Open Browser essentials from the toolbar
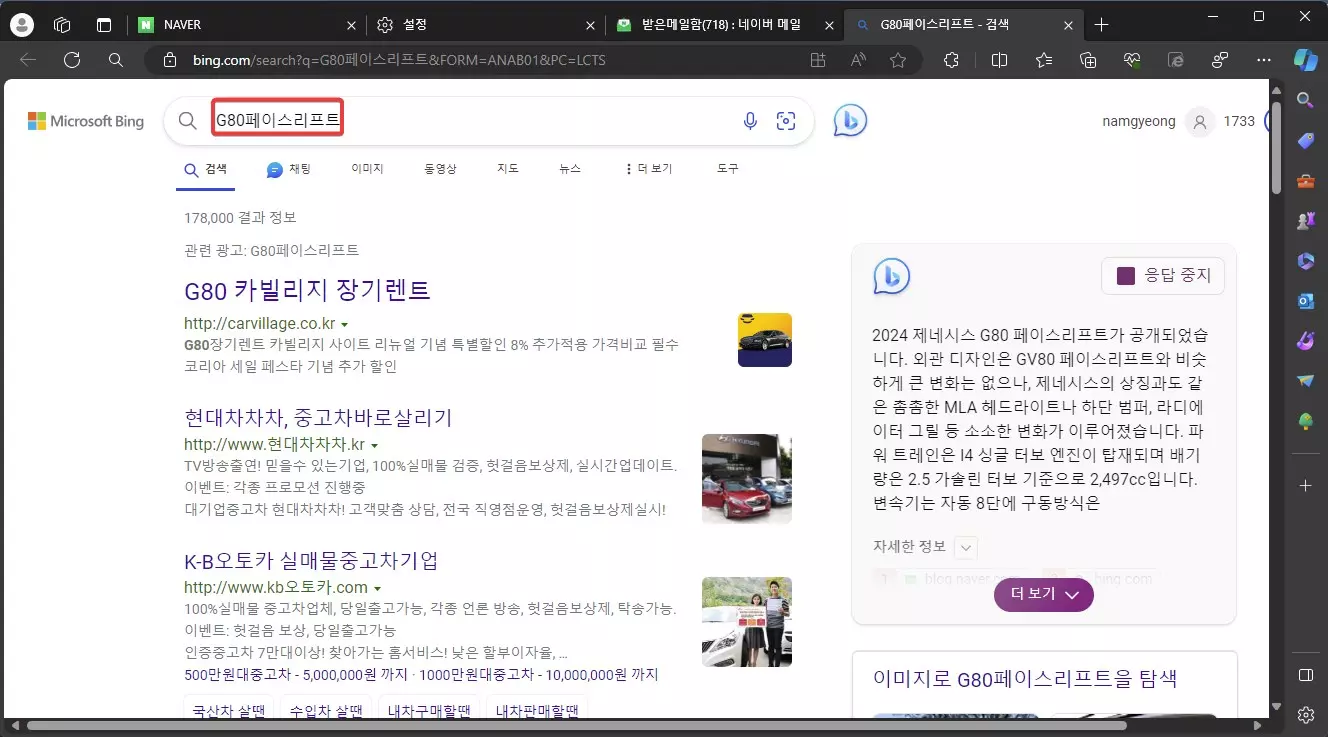1328x737 pixels. [x=1132, y=60]
